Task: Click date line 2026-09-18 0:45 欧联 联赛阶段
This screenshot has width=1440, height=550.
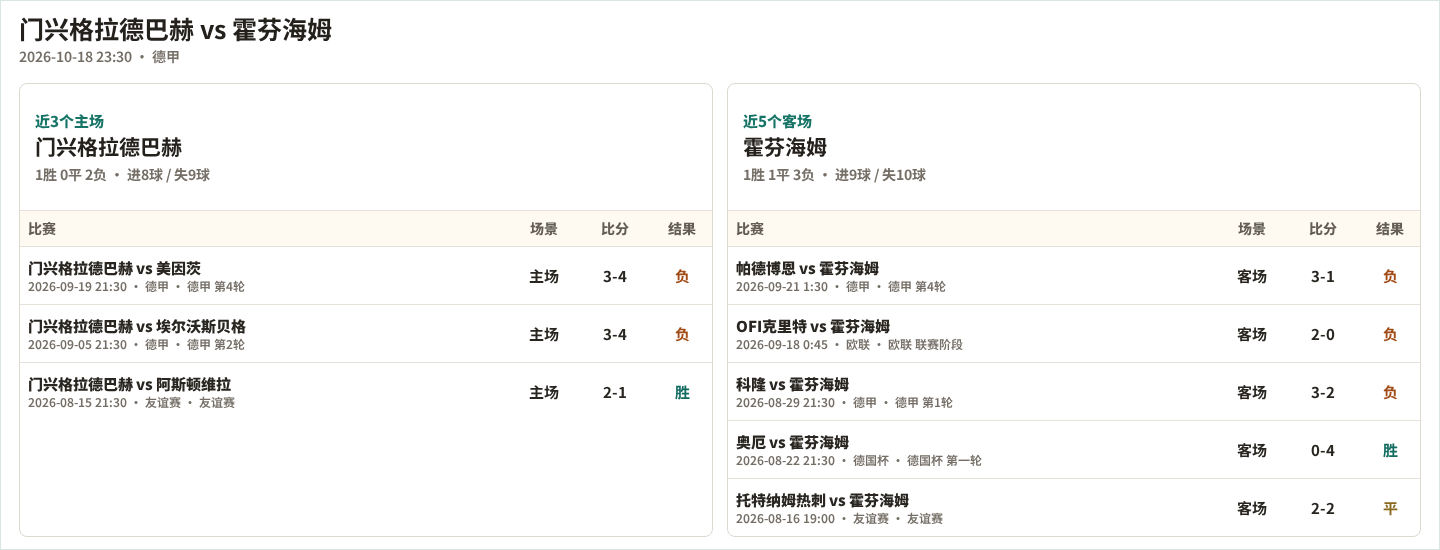Action: pyautogui.click(x=849, y=345)
